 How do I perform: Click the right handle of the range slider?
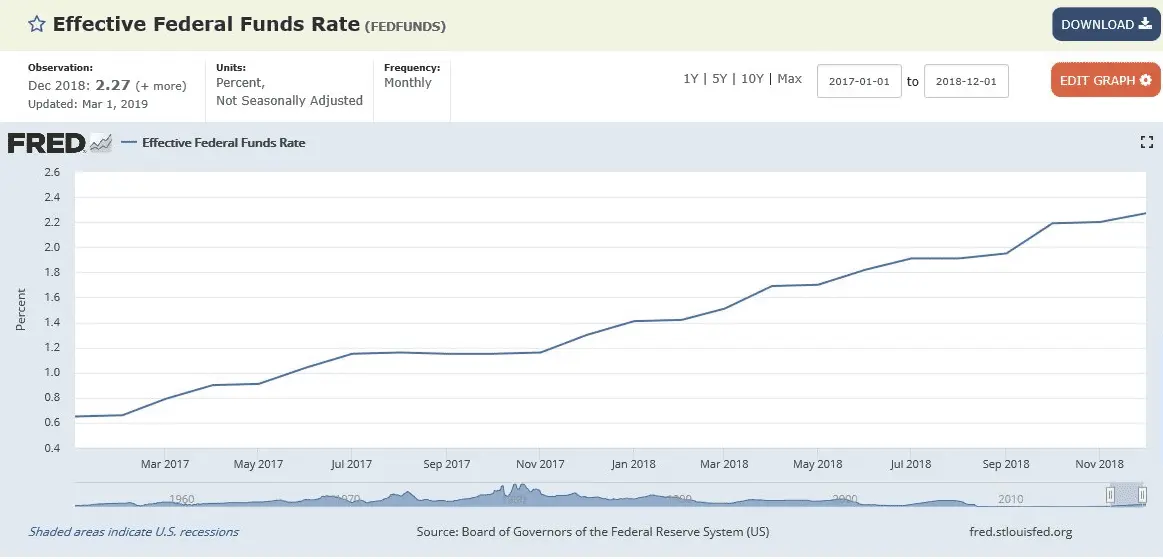(x=1144, y=494)
